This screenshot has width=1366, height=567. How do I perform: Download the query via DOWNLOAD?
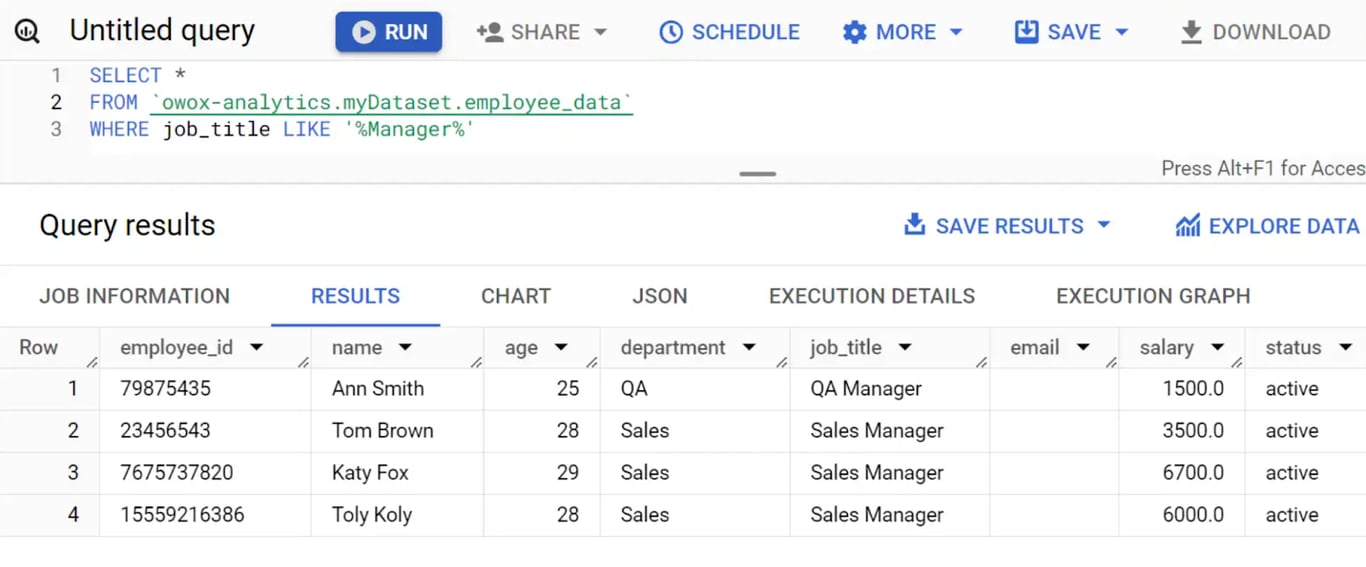1255,32
